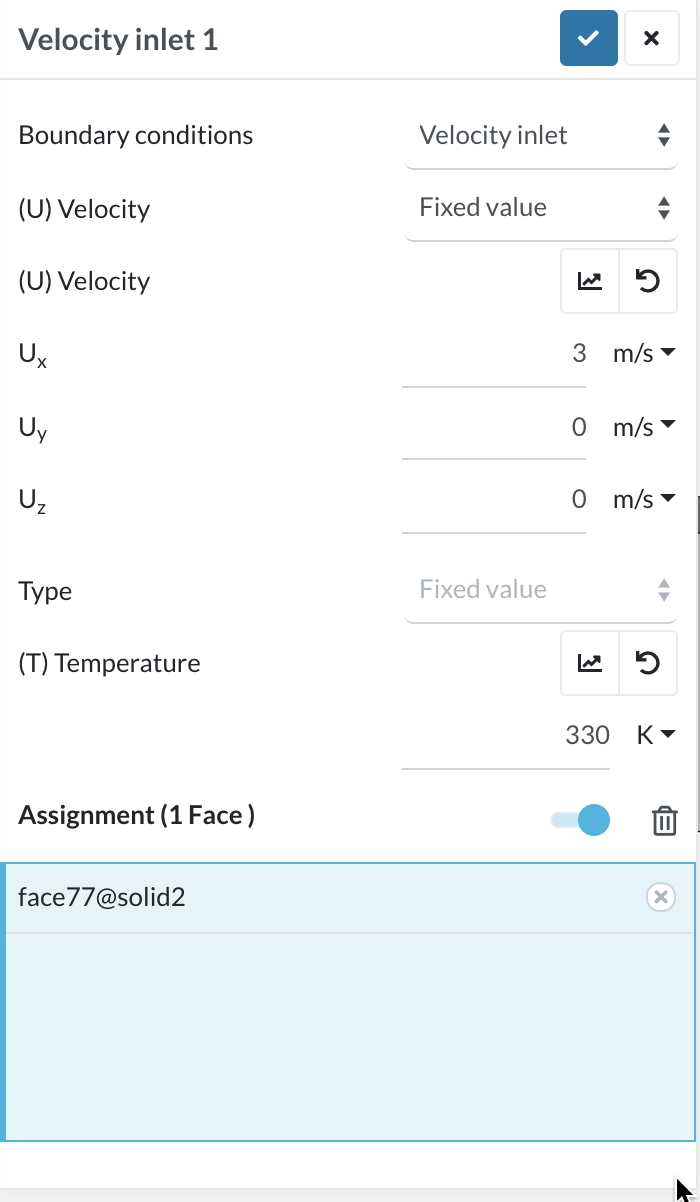Delete all assignments with trash icon
This screenshot has height=1202, width=700.
coord(664,821)
